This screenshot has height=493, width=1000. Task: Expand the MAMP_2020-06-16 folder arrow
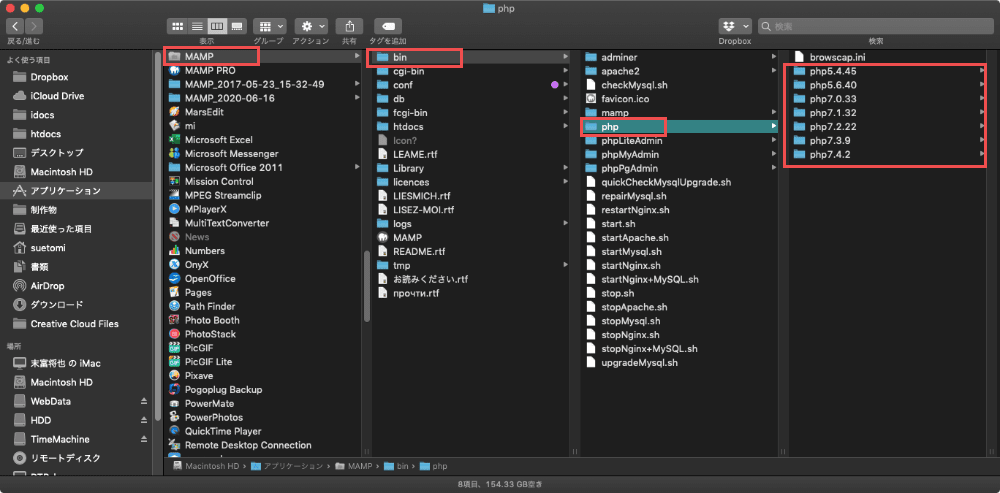[x=357, y=98]
